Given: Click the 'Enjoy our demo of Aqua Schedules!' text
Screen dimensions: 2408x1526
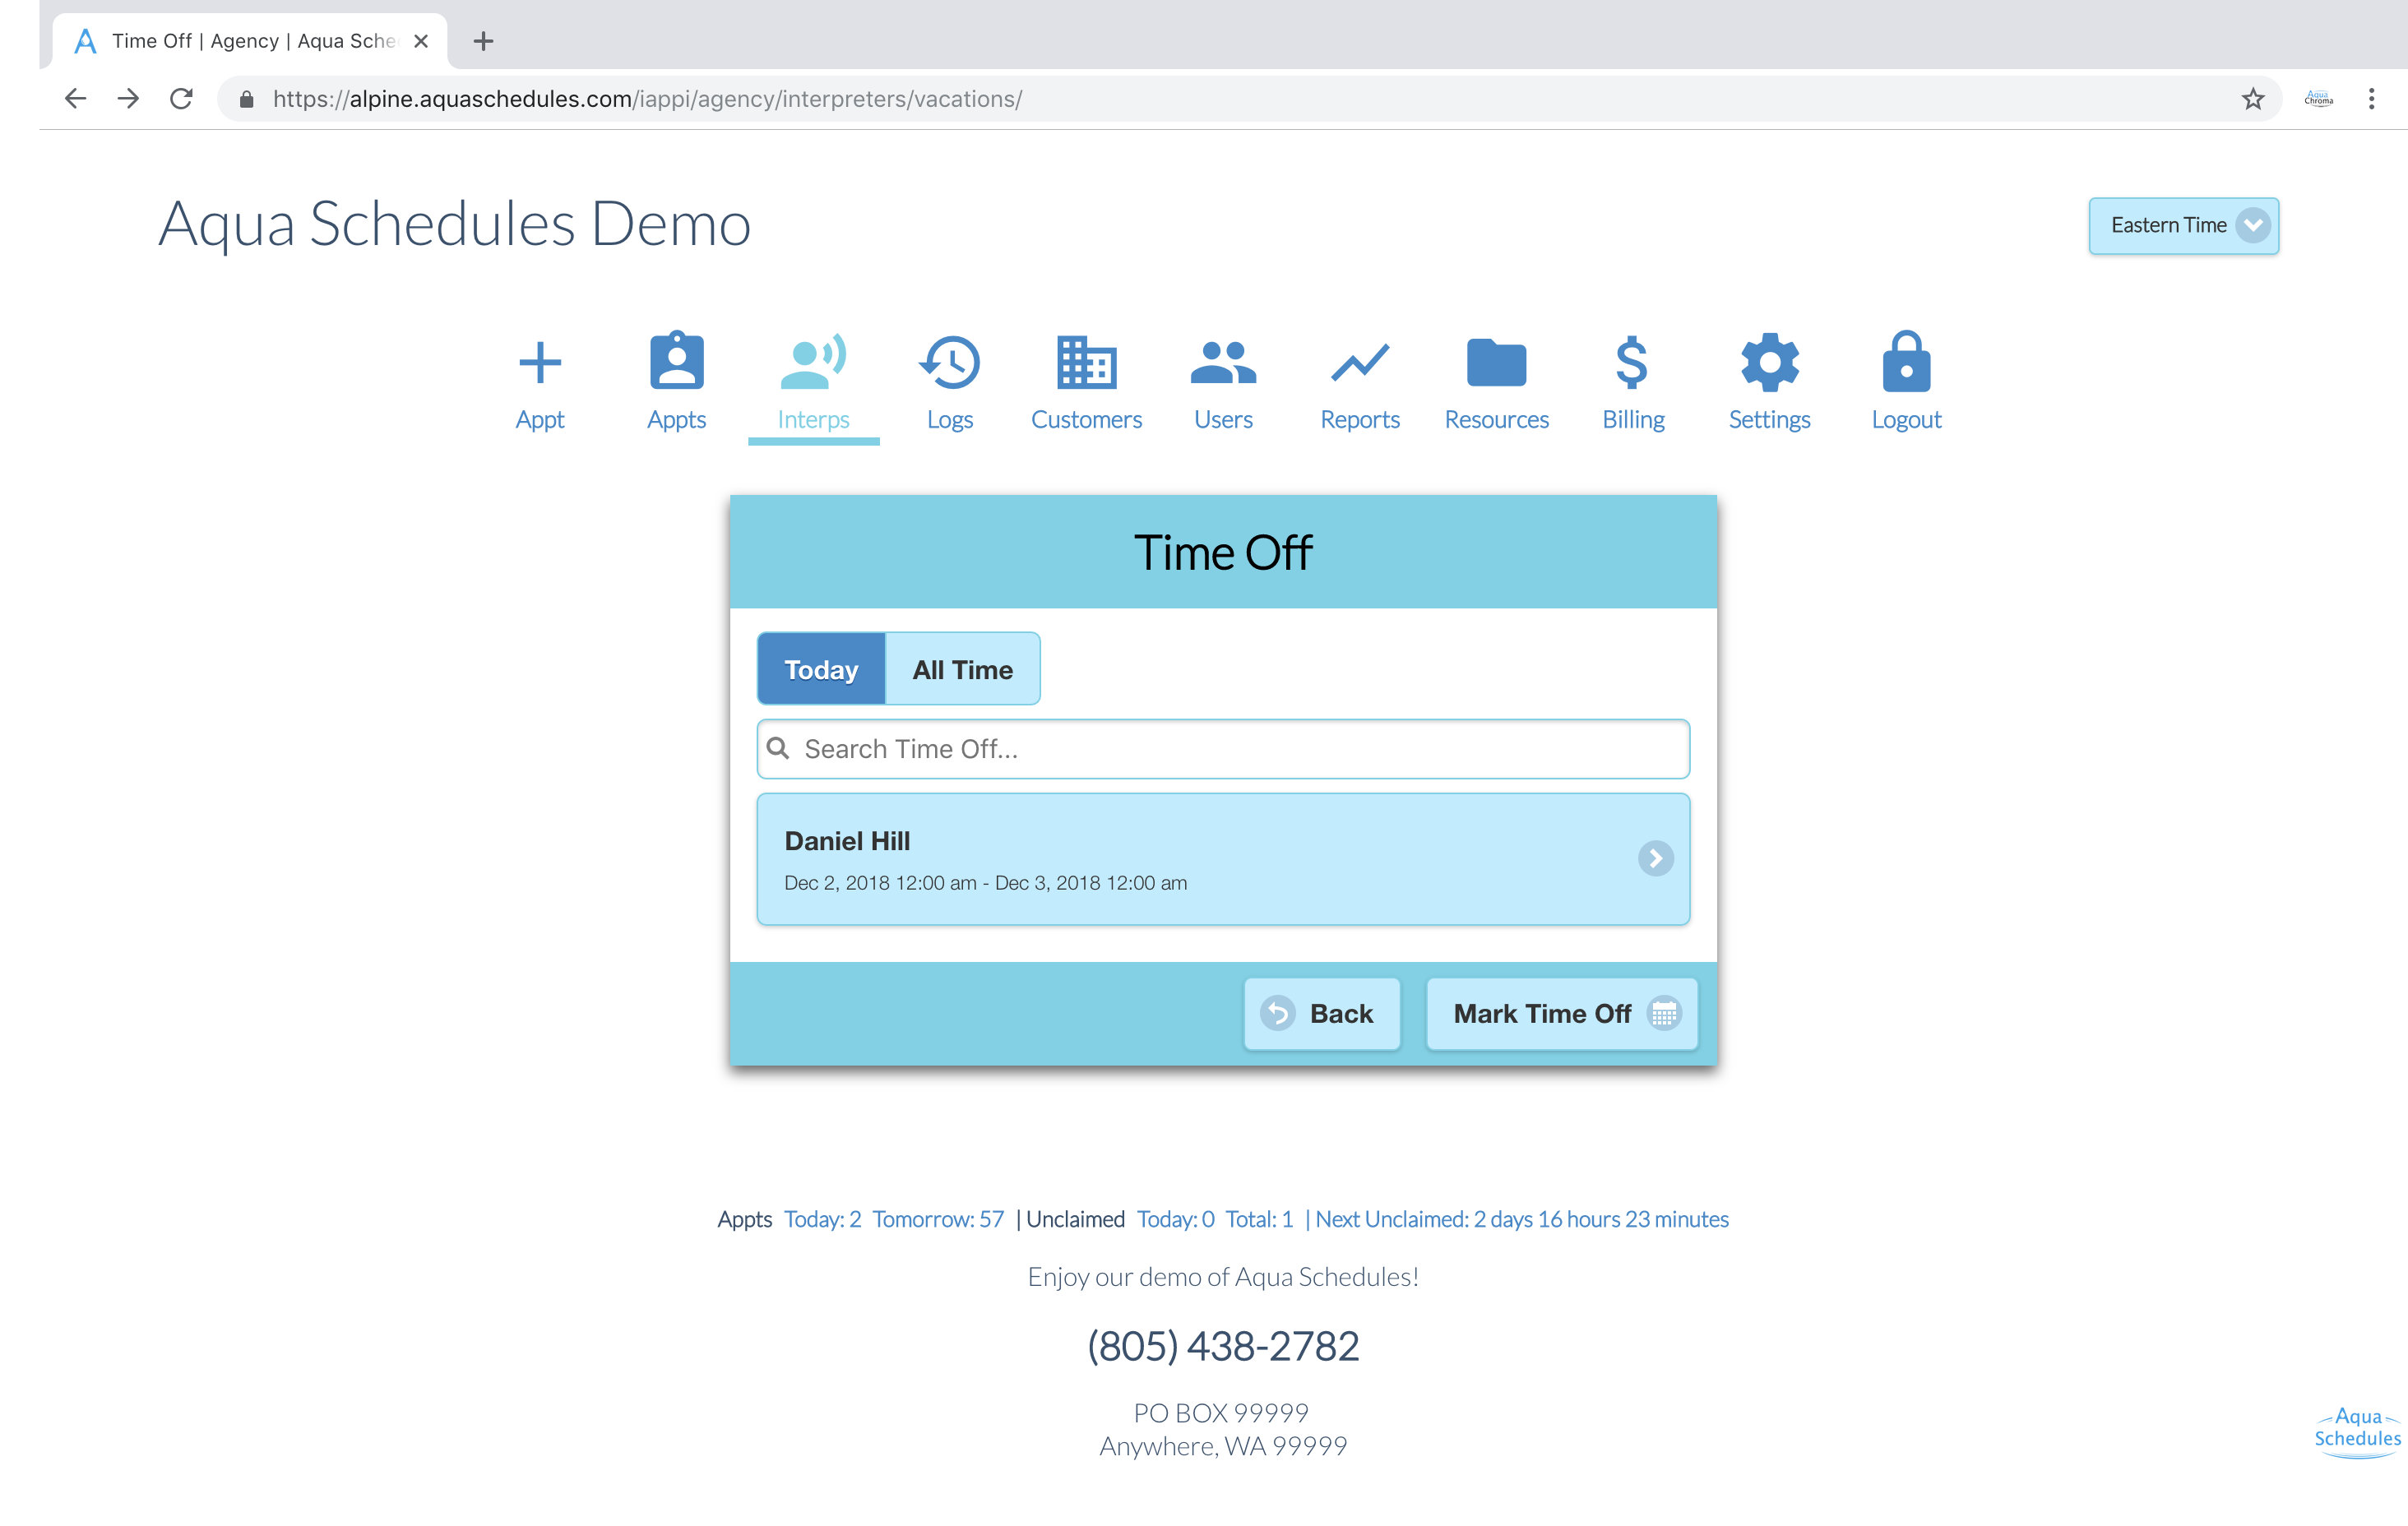Looking at the screenshot, I should click(1223, 1277).
